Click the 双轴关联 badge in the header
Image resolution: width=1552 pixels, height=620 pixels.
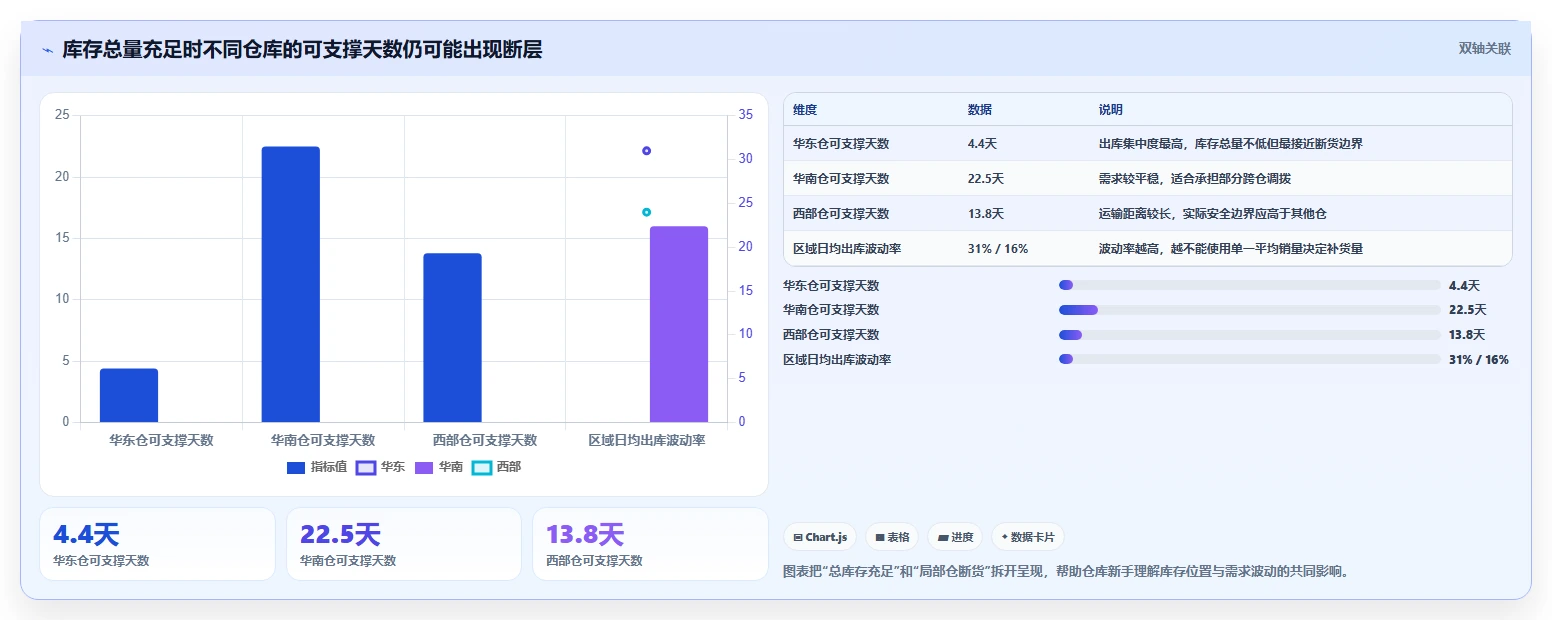(x=1484, y=49)
